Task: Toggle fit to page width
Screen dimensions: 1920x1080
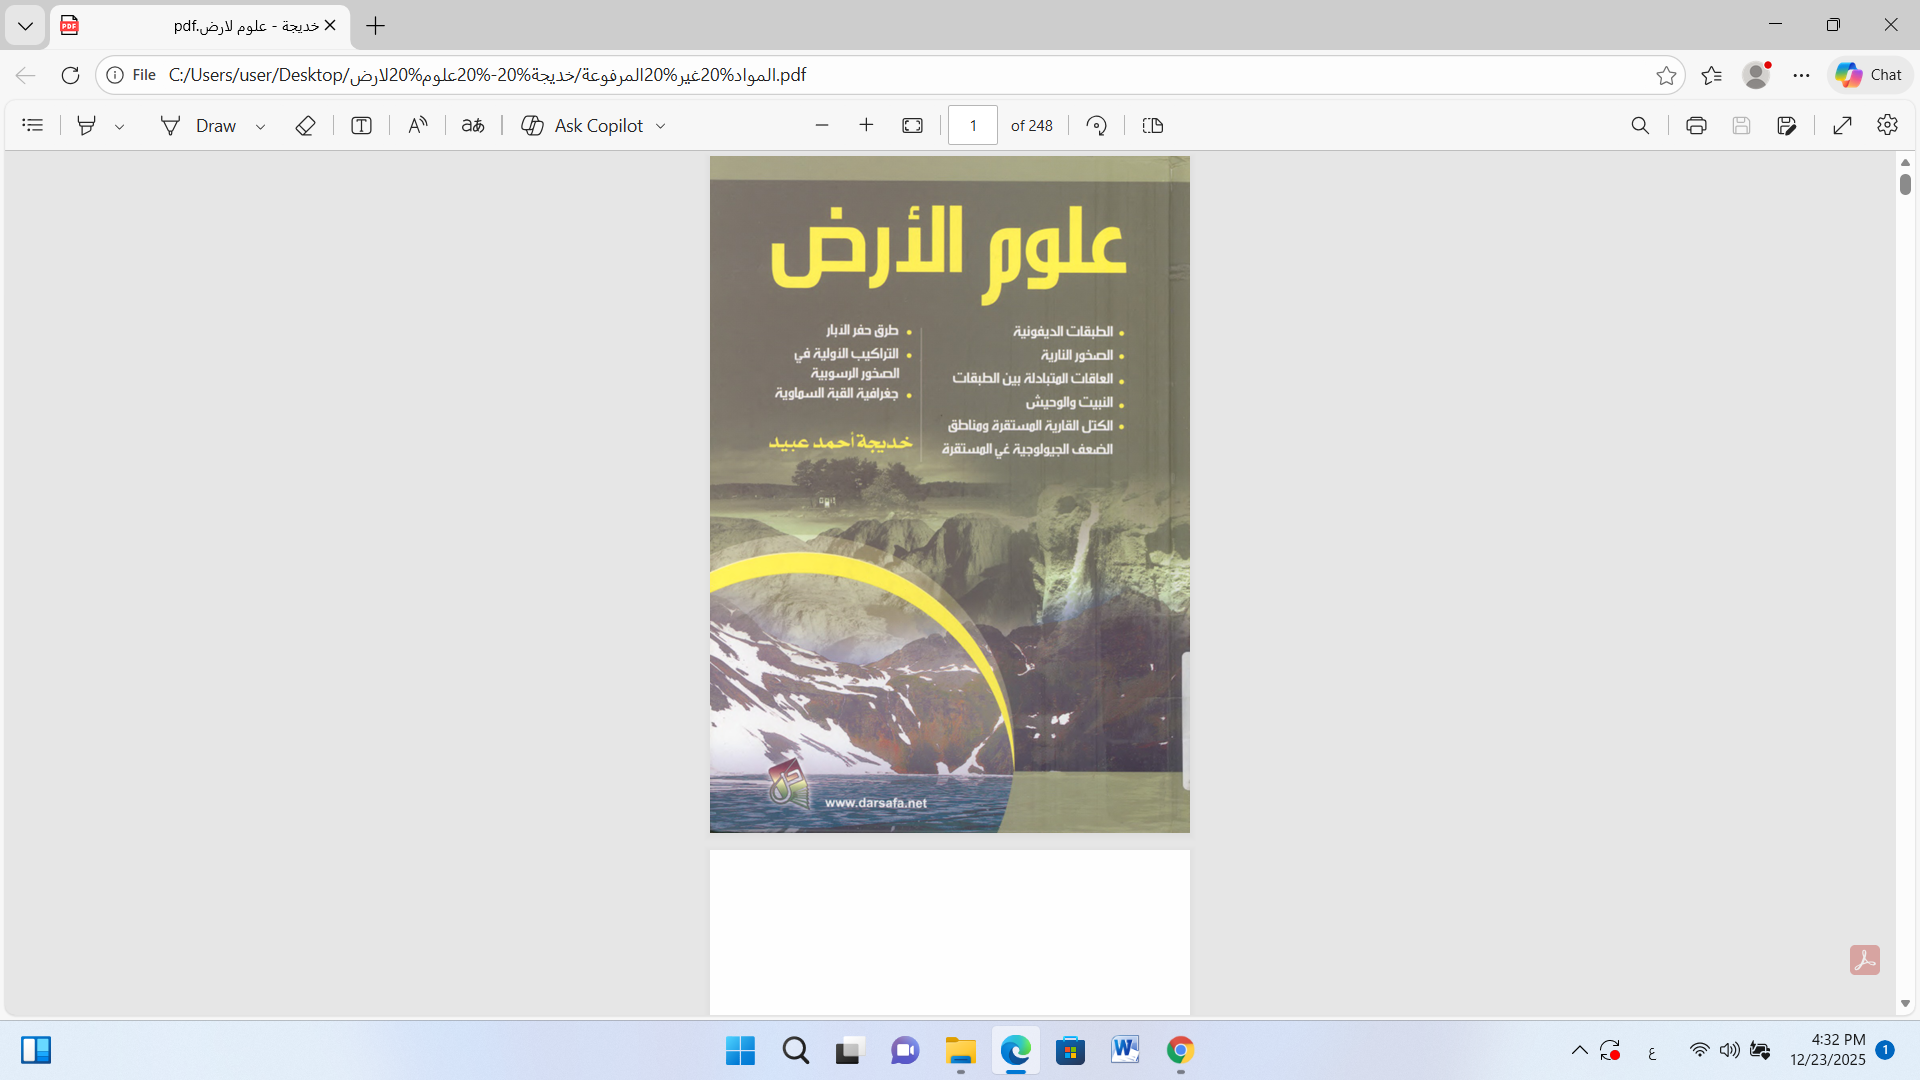Action: coord(912,125)
